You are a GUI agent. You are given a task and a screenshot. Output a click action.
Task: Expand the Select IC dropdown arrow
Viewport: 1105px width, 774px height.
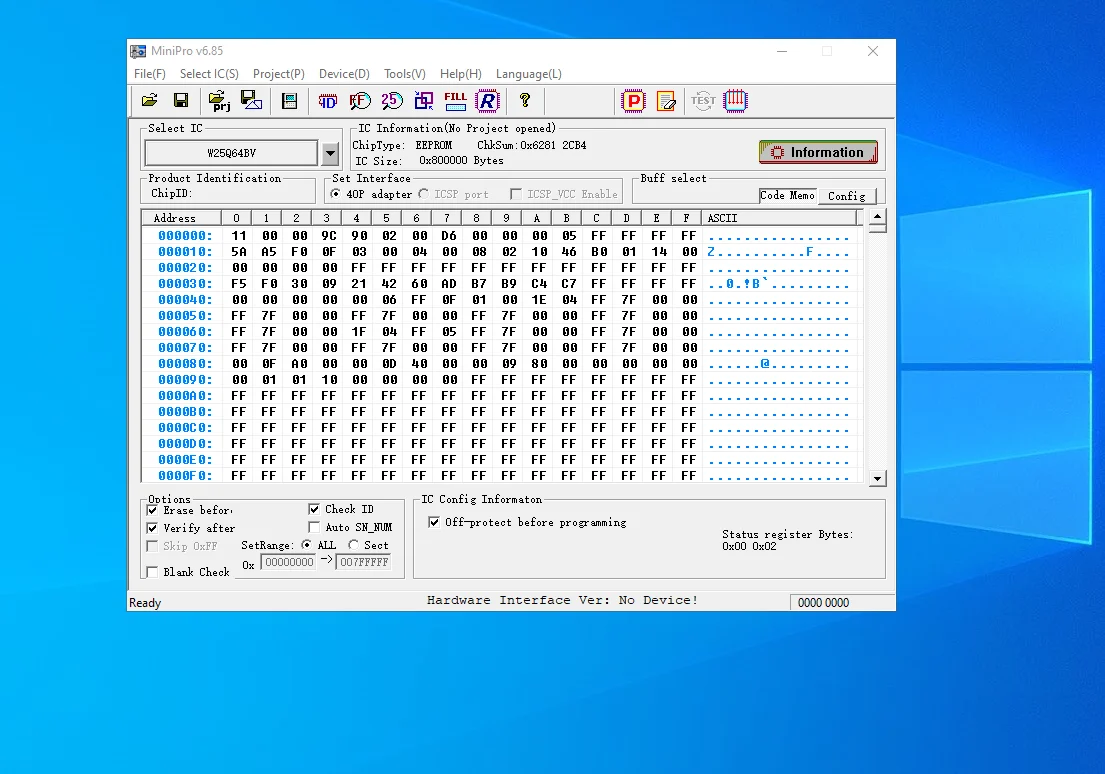tap(330, 153)
